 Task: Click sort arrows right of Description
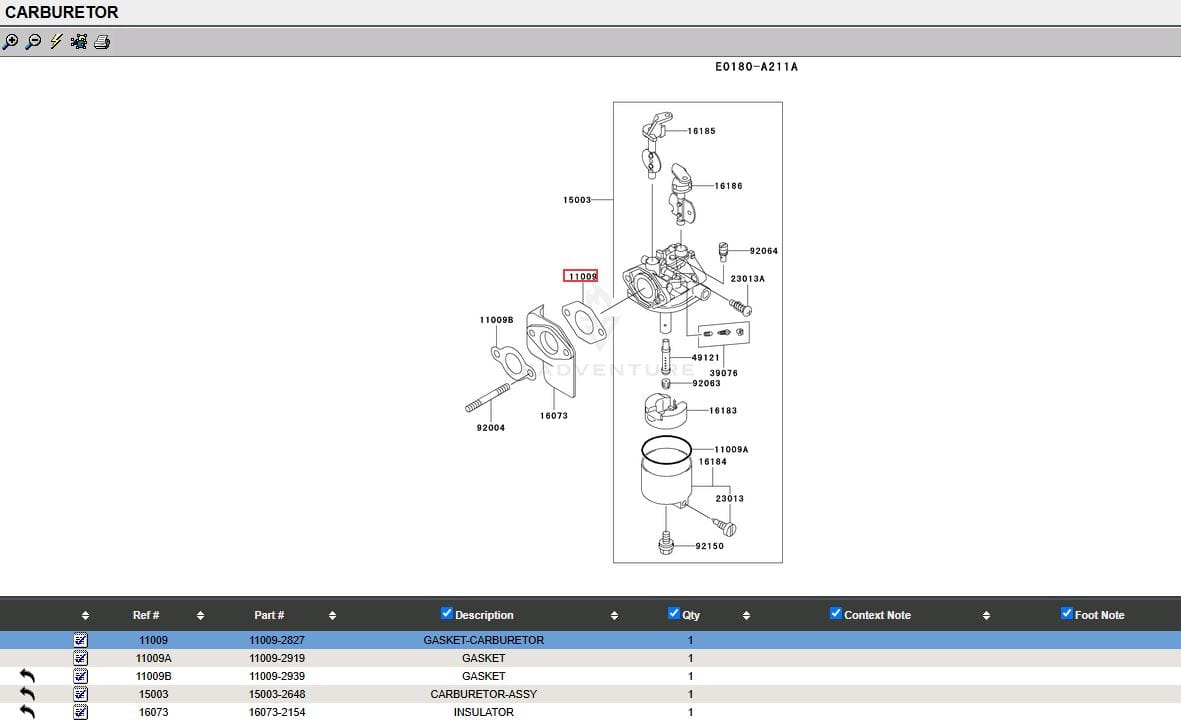(614, 615)
